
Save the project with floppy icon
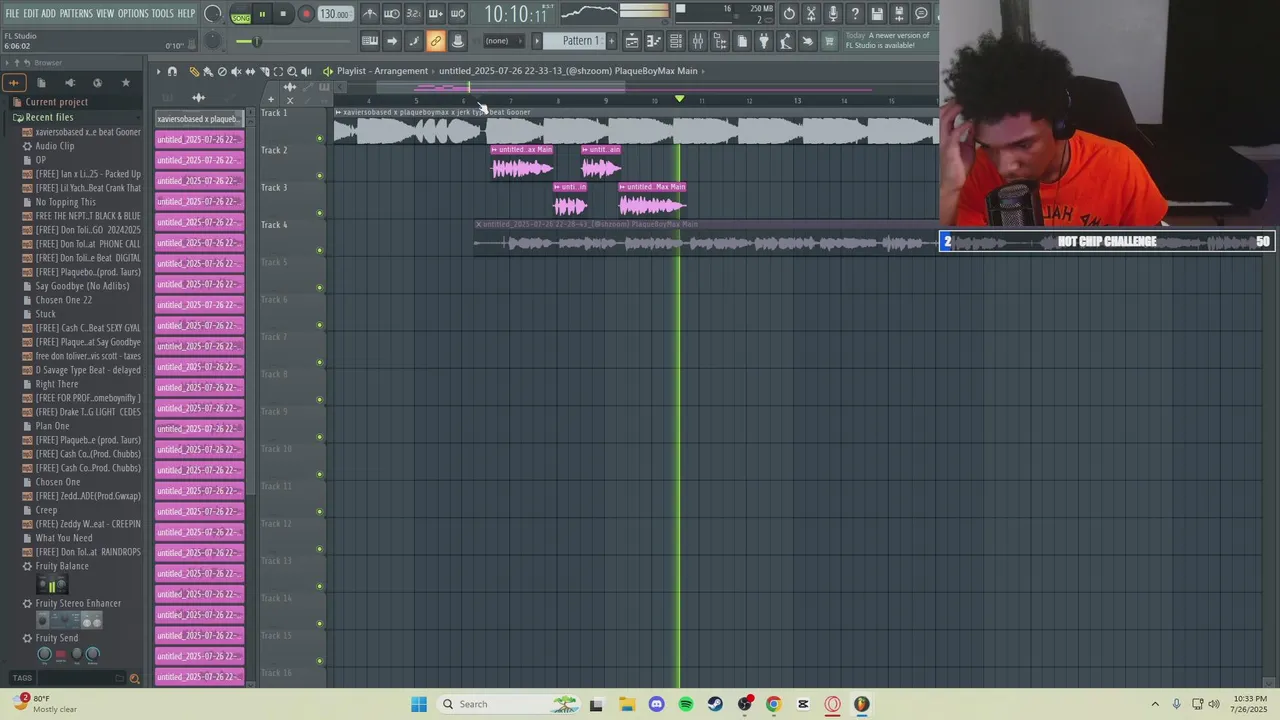pos(876,14)
